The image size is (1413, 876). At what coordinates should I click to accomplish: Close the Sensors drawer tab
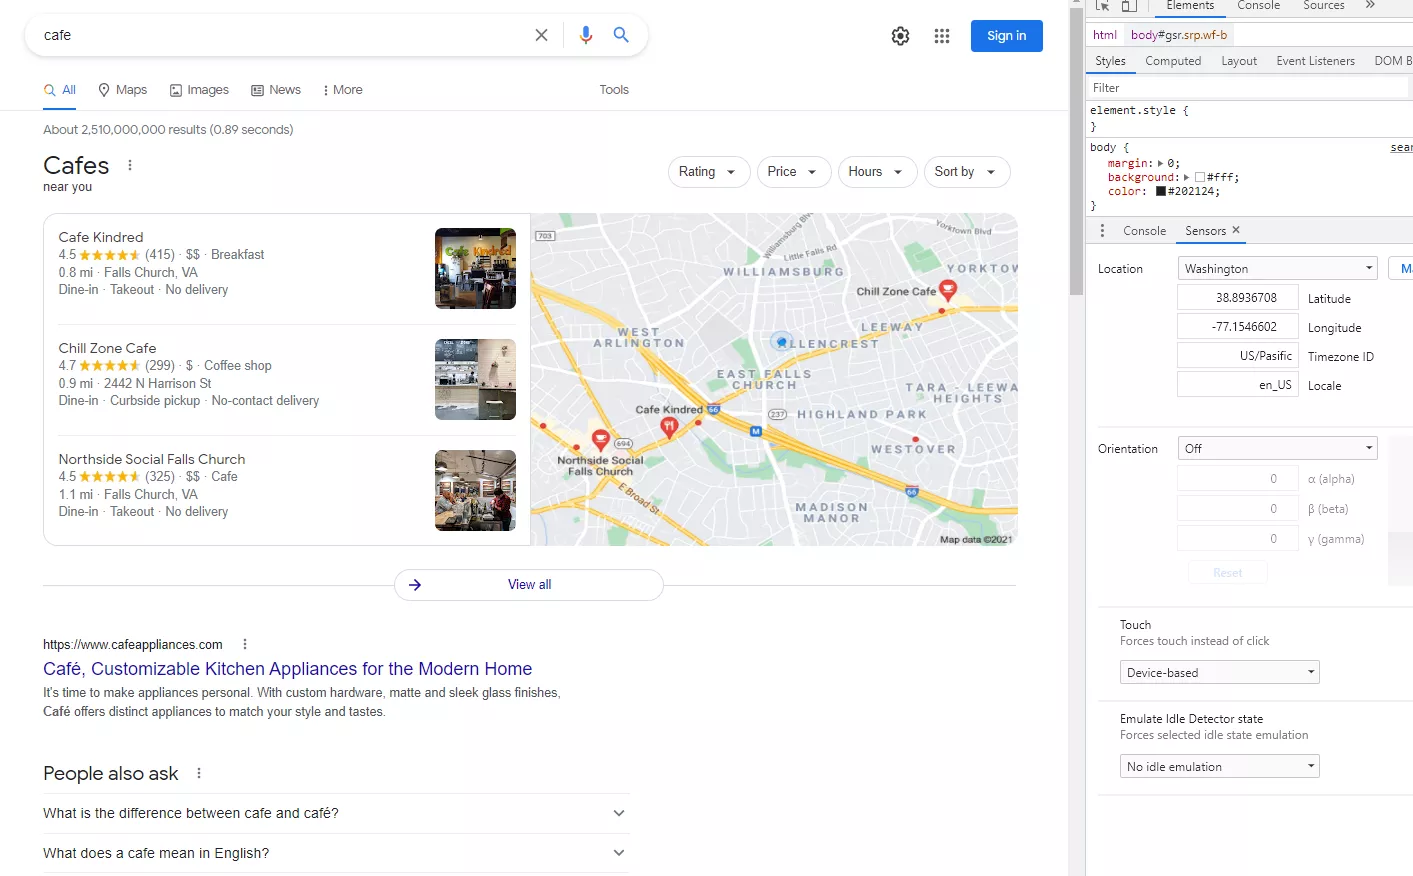tap(1236, 230)
